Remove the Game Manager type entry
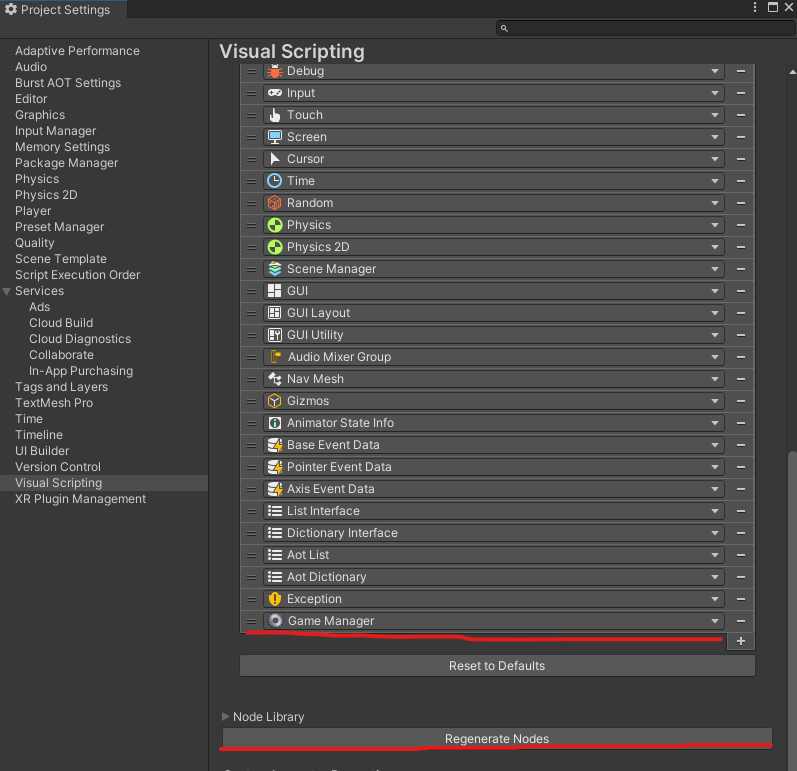797x771 pixels. (x=741, y=621)
